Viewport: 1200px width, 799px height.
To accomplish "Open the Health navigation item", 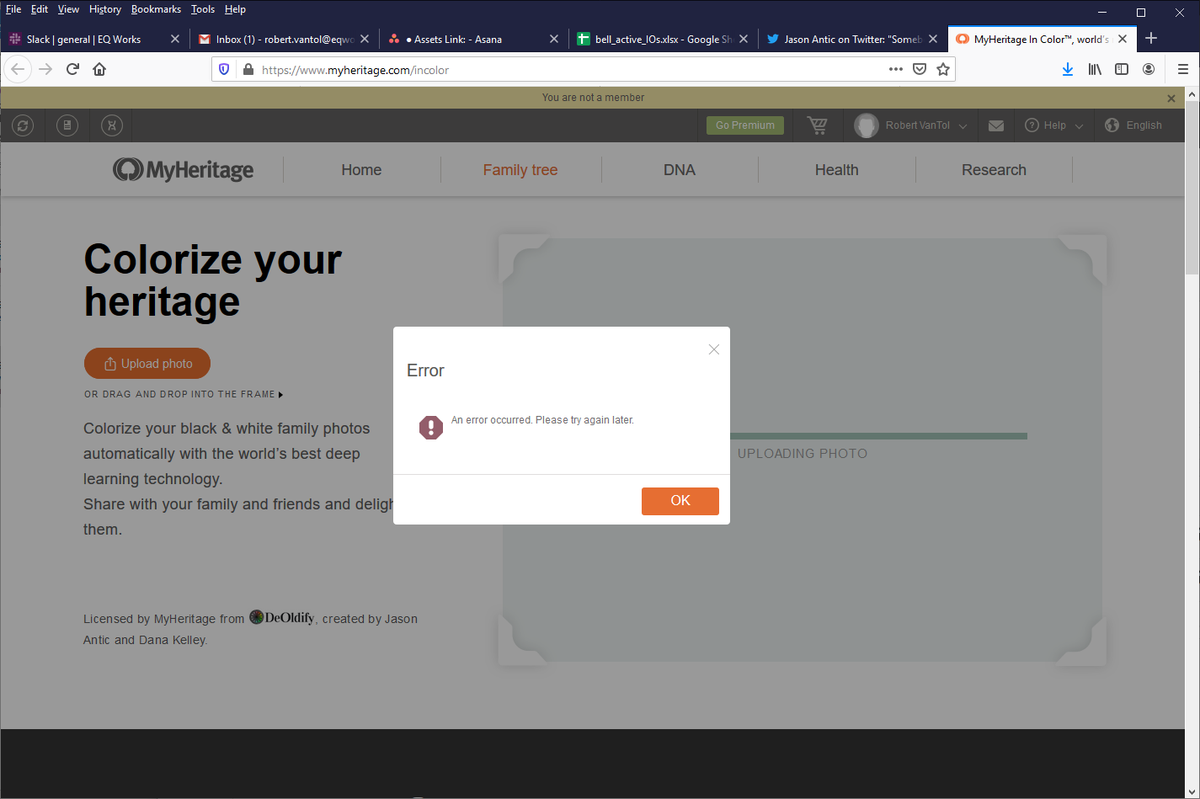I will pos(836,170).
